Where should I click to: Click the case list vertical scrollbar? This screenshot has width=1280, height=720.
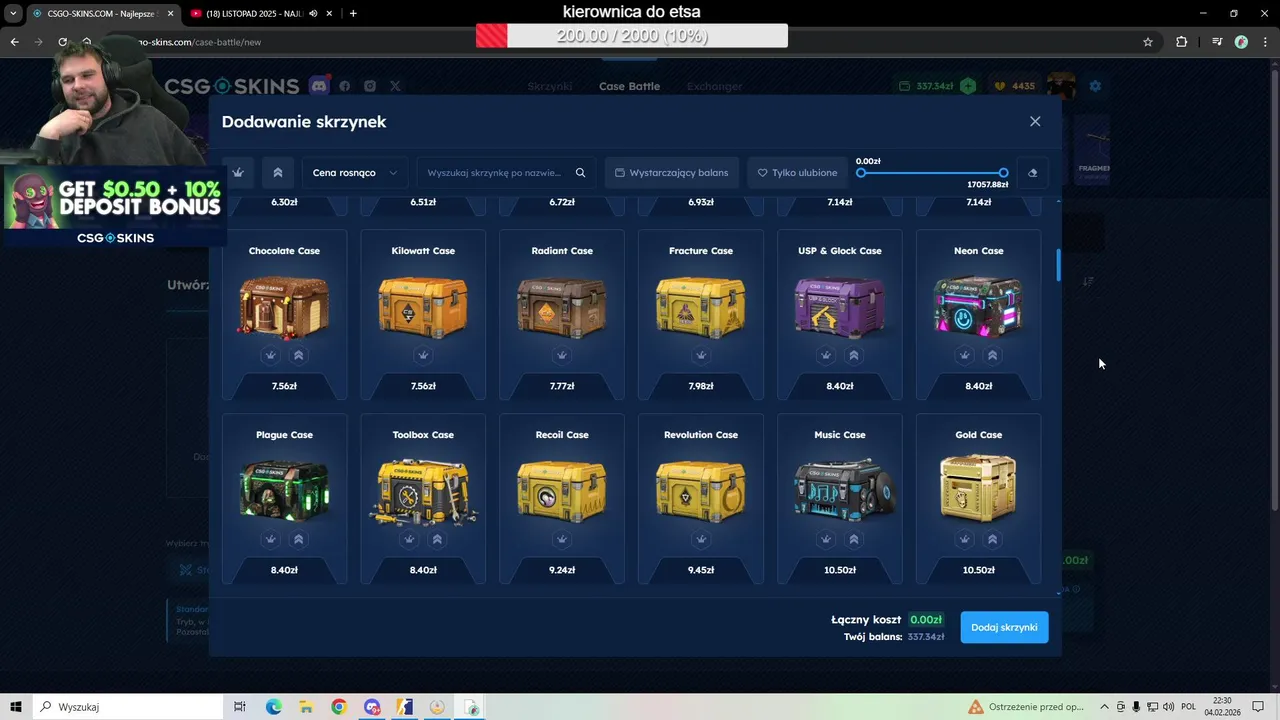click(x=1058, y=265)
